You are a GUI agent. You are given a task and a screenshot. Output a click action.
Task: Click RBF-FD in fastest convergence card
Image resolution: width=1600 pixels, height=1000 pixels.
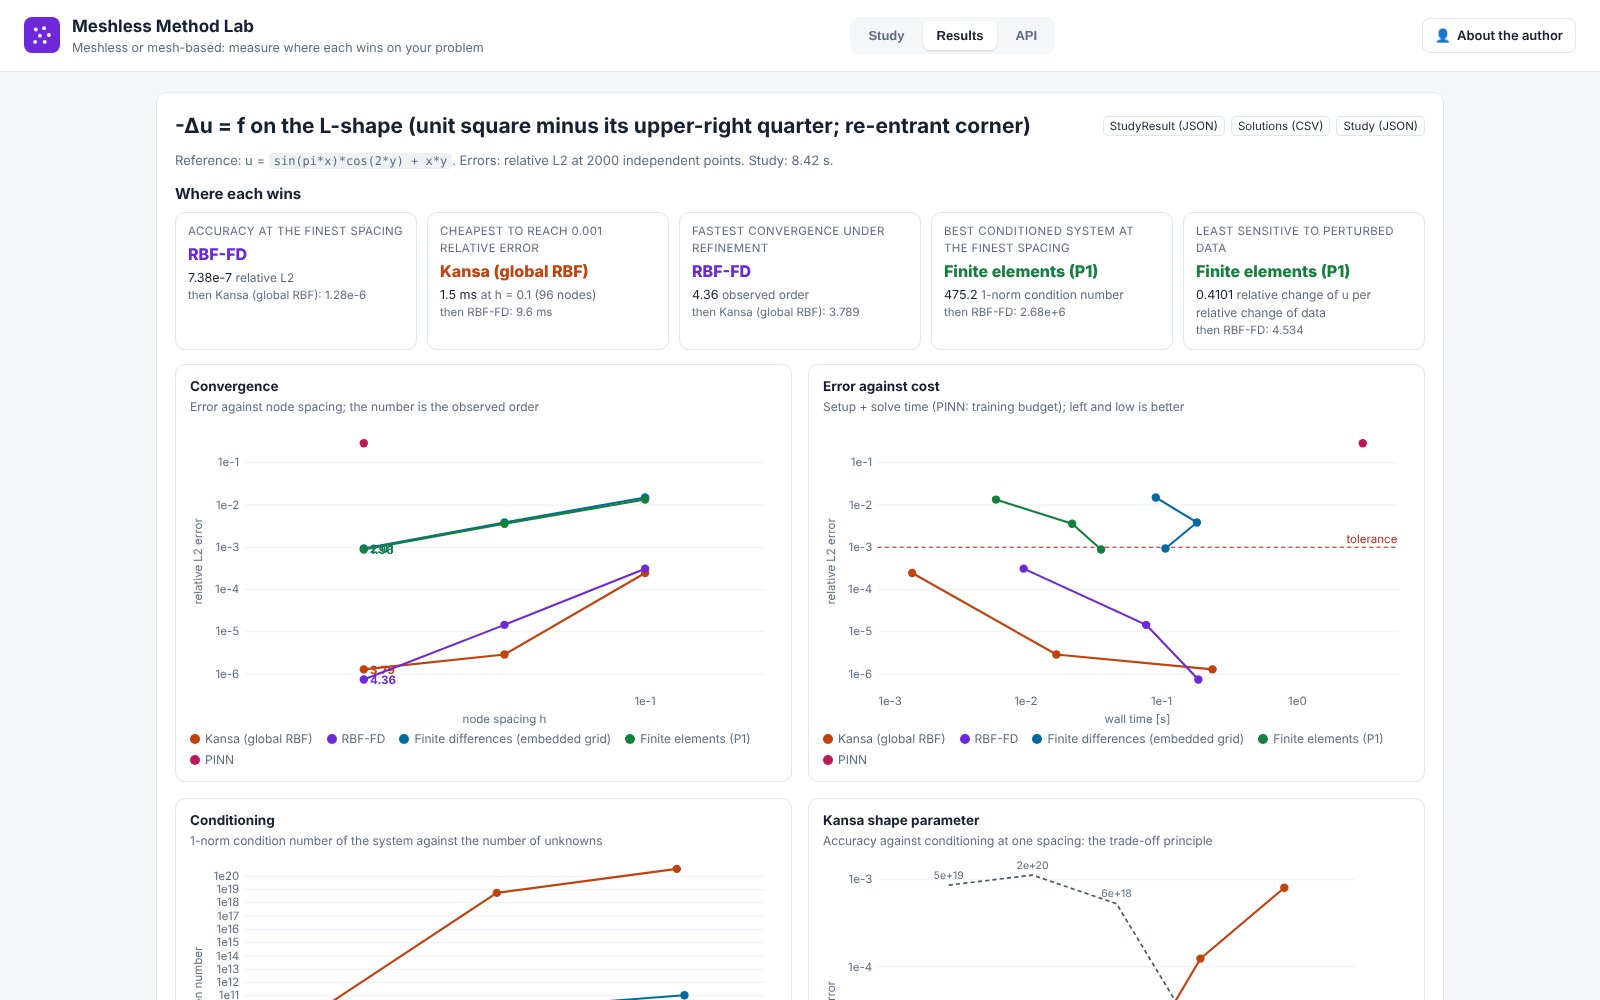tap(721, 271)
